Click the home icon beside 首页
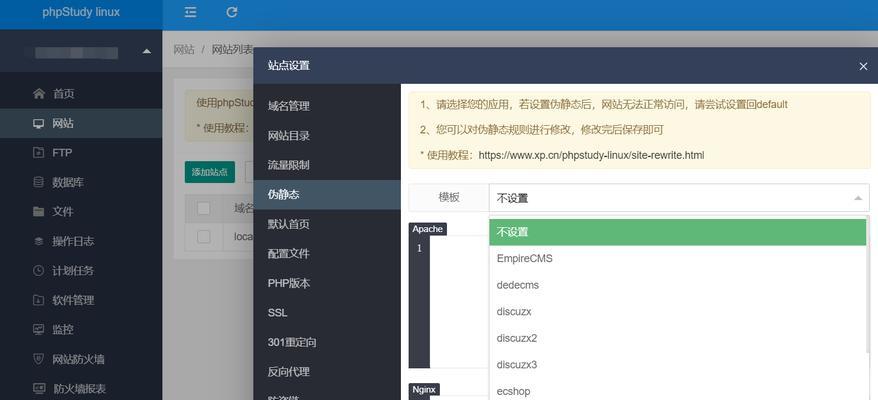 pos(39,94)
